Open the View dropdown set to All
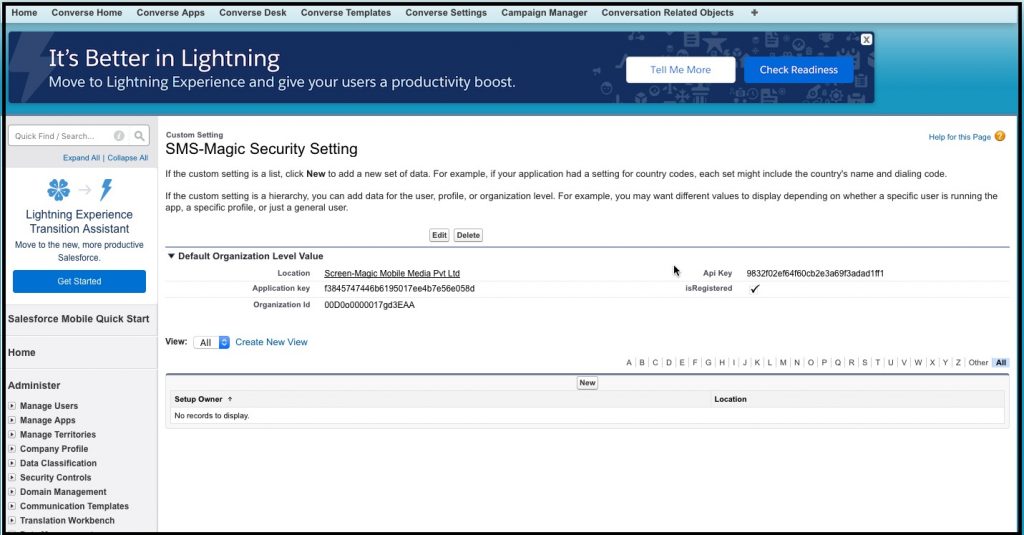Image resolution: width=1024 pixels, height=535 pixels. point(212,342)
